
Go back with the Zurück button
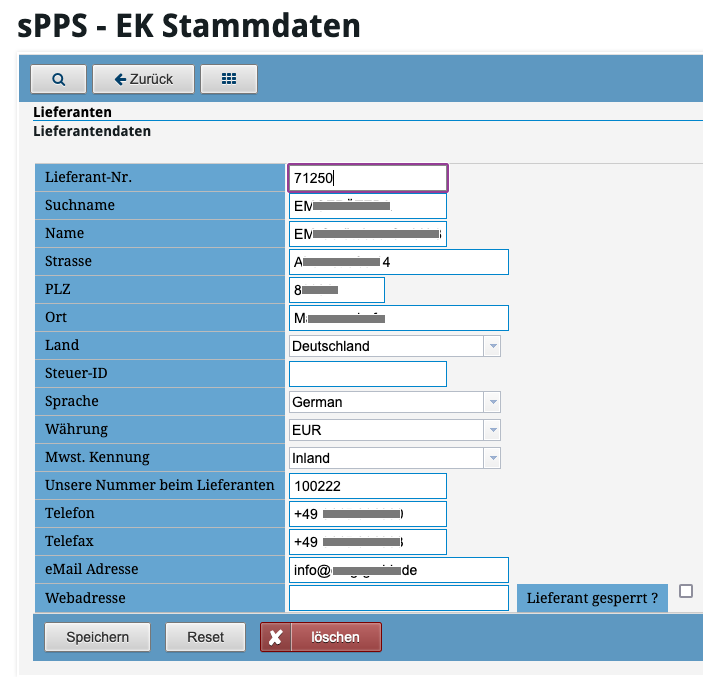coord(144,79)
